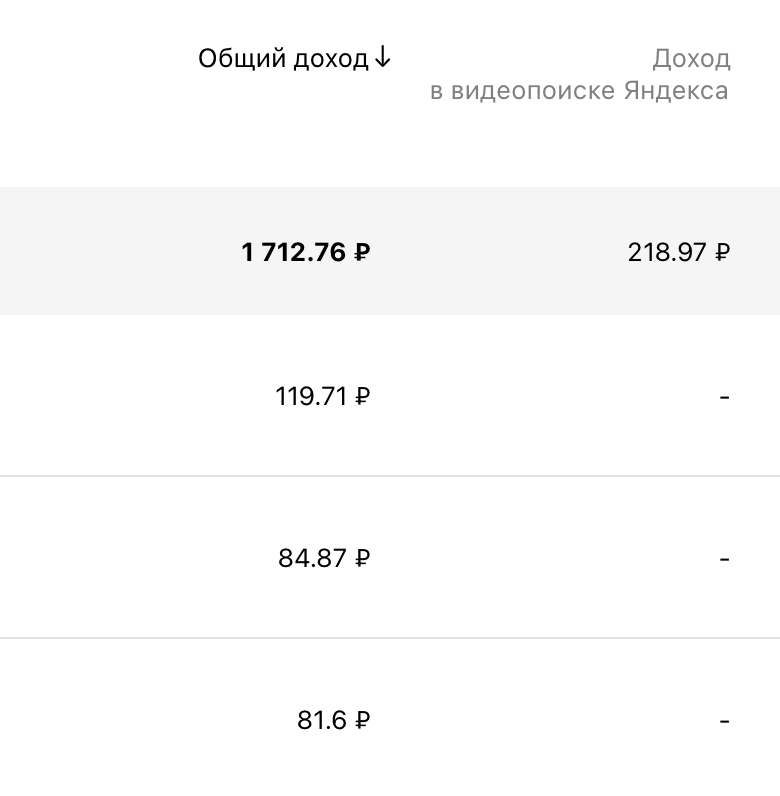
Task: Click the word Яндекса in the header
Action: [x=676, y=91]
